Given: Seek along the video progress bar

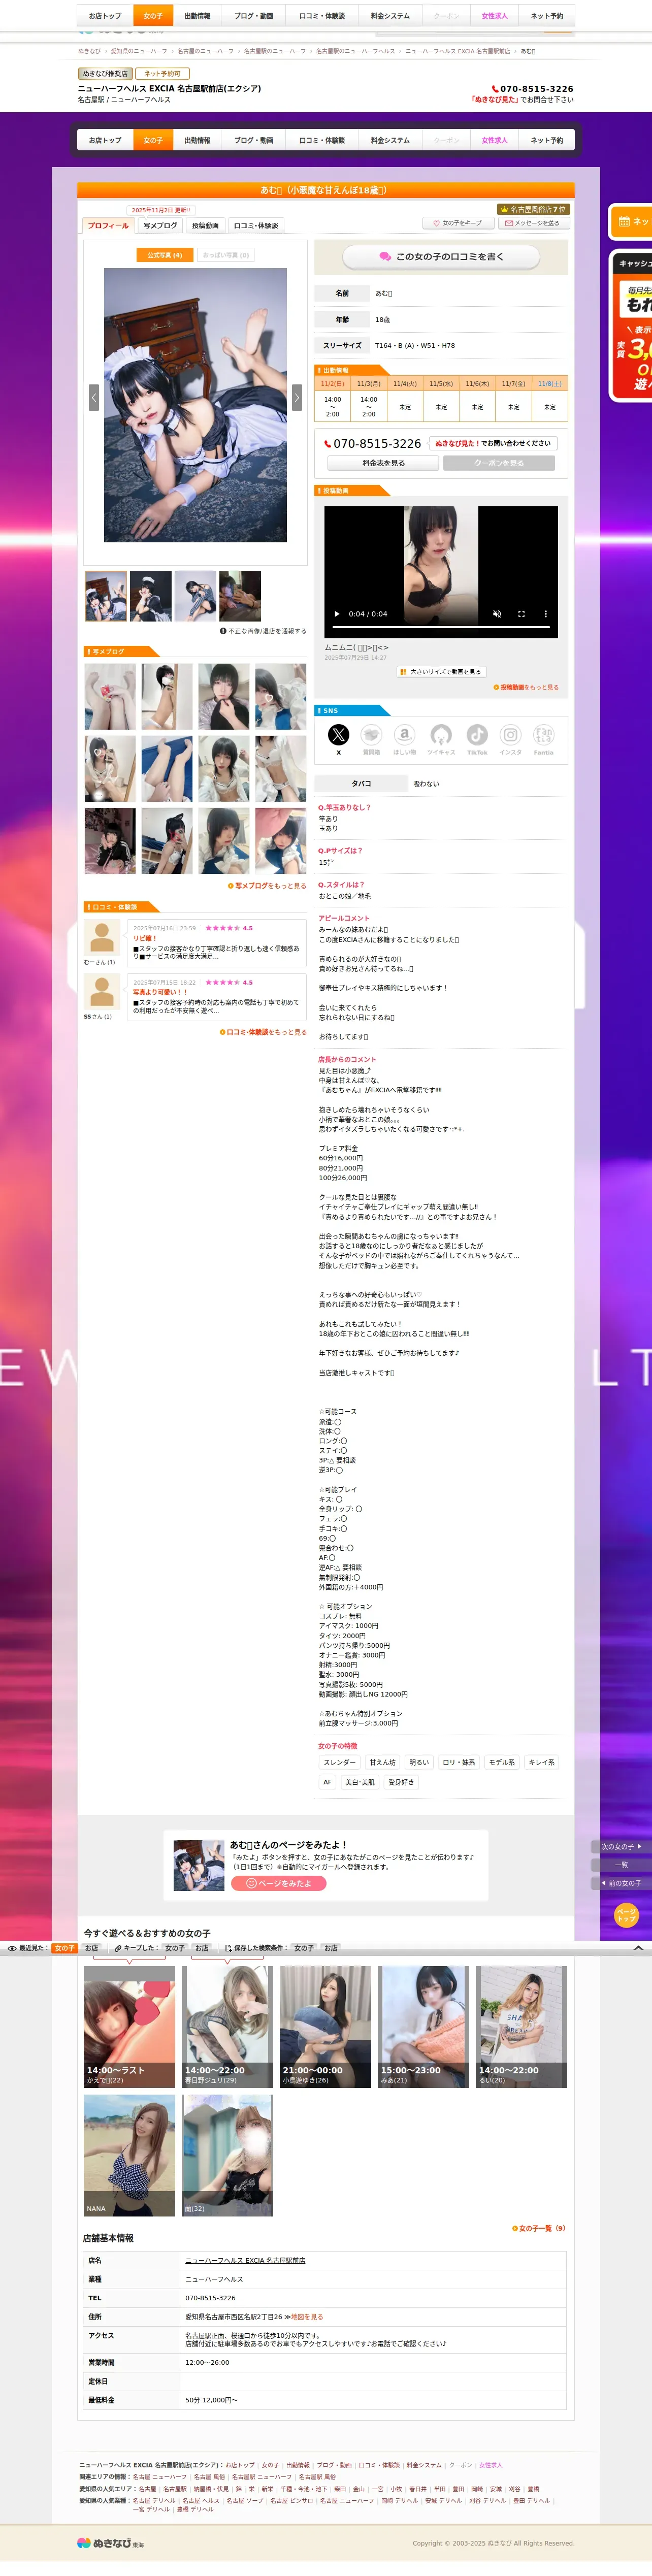Looking at the screenshot, I should click(x=441, y=627).
